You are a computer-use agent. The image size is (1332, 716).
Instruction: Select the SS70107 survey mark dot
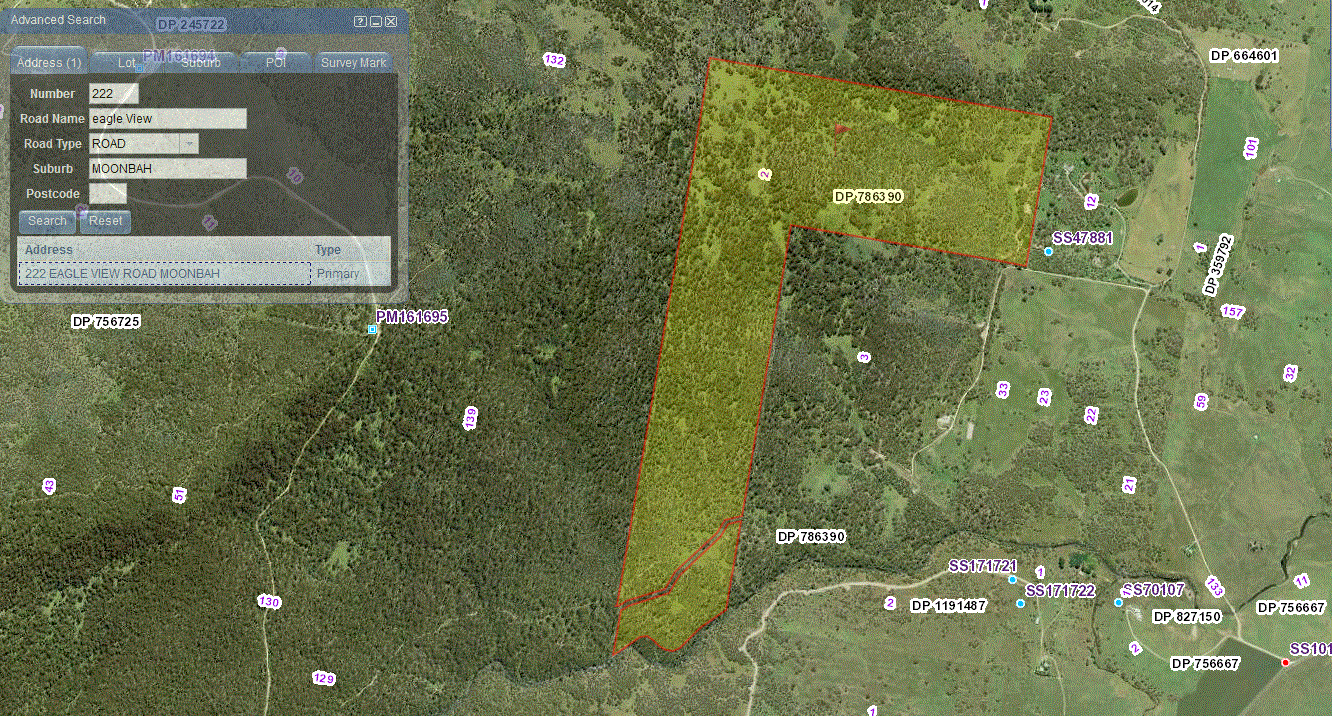point(1118,603)
